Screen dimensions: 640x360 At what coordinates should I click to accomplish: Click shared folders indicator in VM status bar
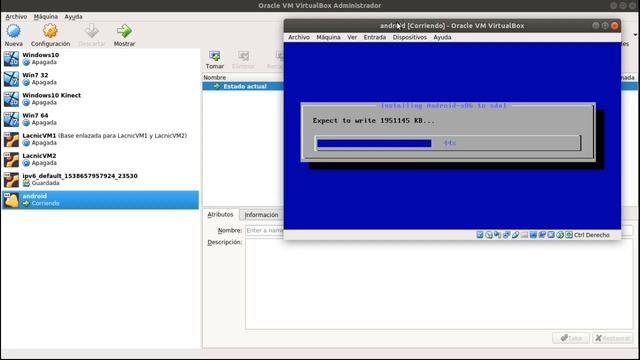524,235
